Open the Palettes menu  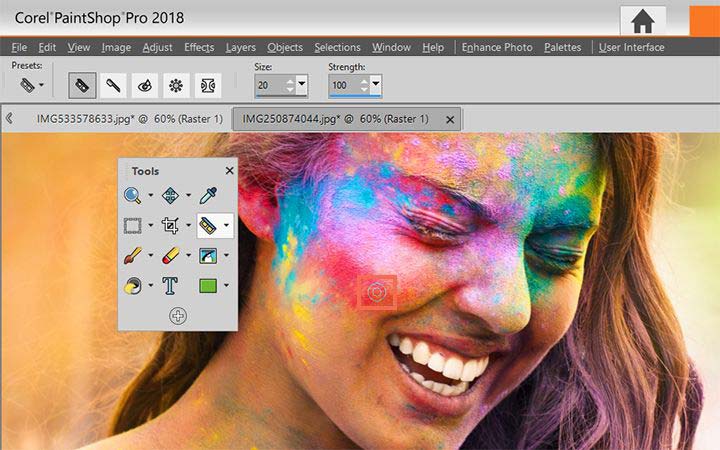click(x=562, y=47)
